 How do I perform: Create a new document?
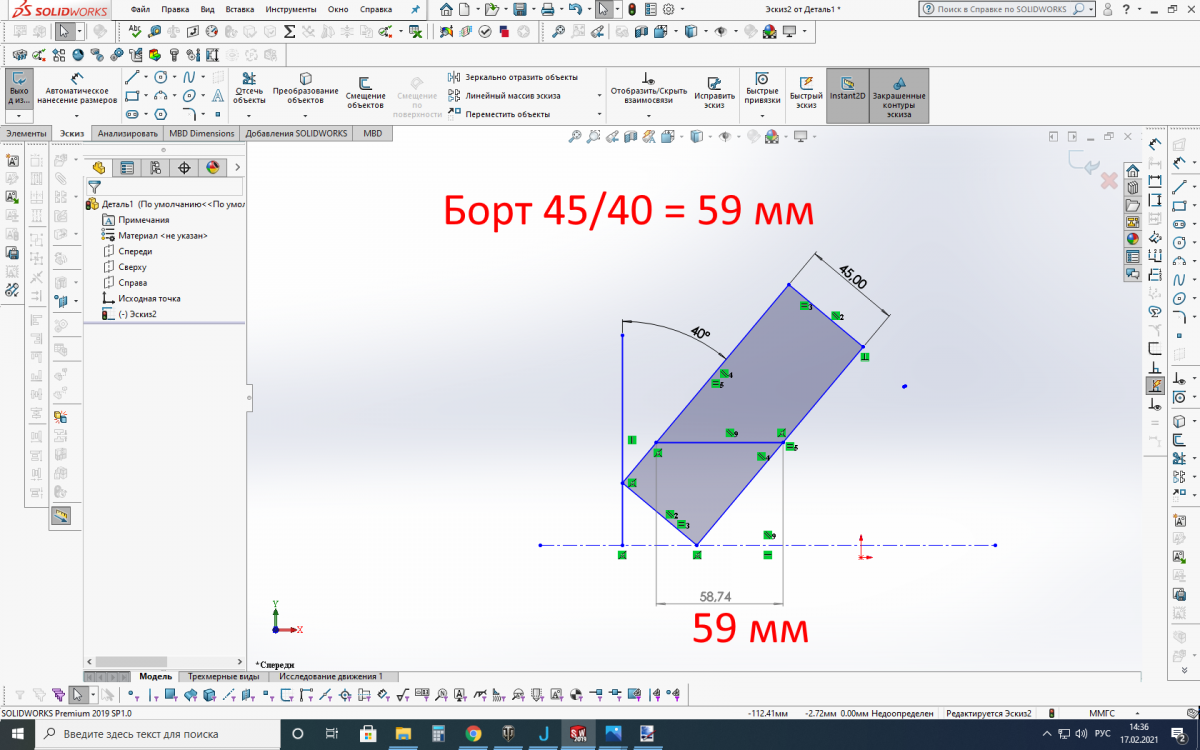click(x=464, y=9)
